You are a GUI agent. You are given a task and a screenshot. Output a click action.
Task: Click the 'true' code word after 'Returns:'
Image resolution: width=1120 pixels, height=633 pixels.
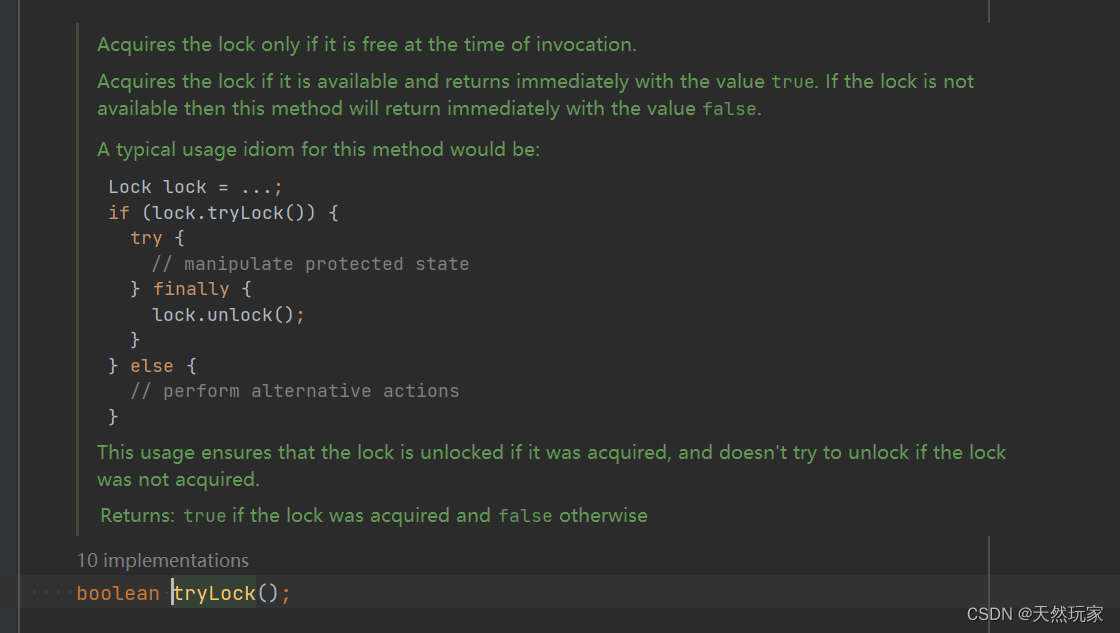point(205,516)
